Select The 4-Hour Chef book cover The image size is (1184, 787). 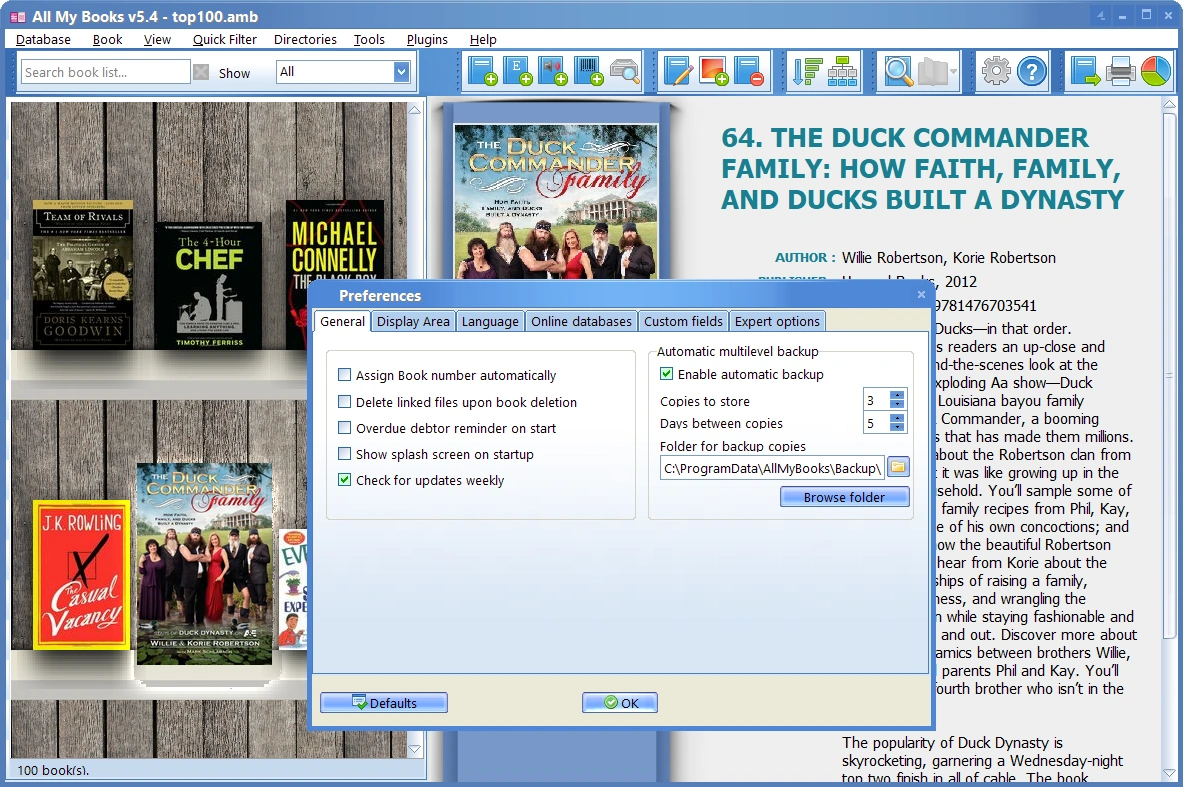point(208,285)
